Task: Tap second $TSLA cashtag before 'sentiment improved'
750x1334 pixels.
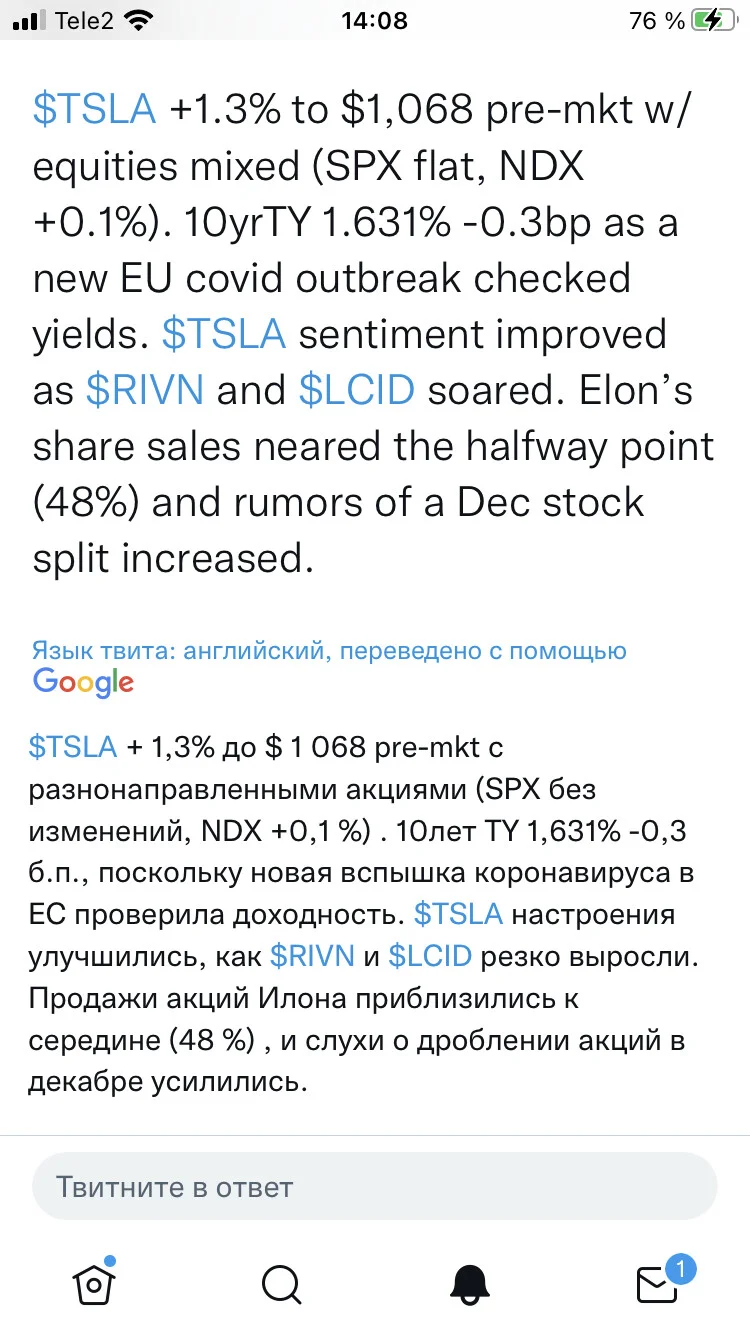Action: click(x=224, y=334)
